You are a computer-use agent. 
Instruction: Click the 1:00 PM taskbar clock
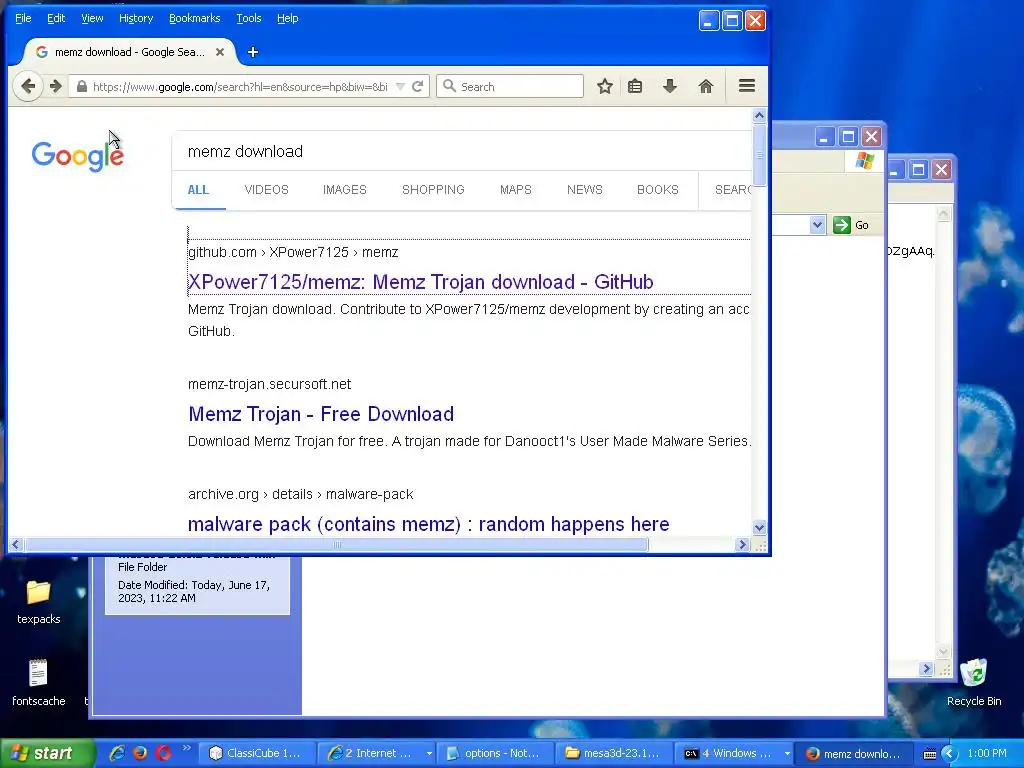(x=987, y=753)
